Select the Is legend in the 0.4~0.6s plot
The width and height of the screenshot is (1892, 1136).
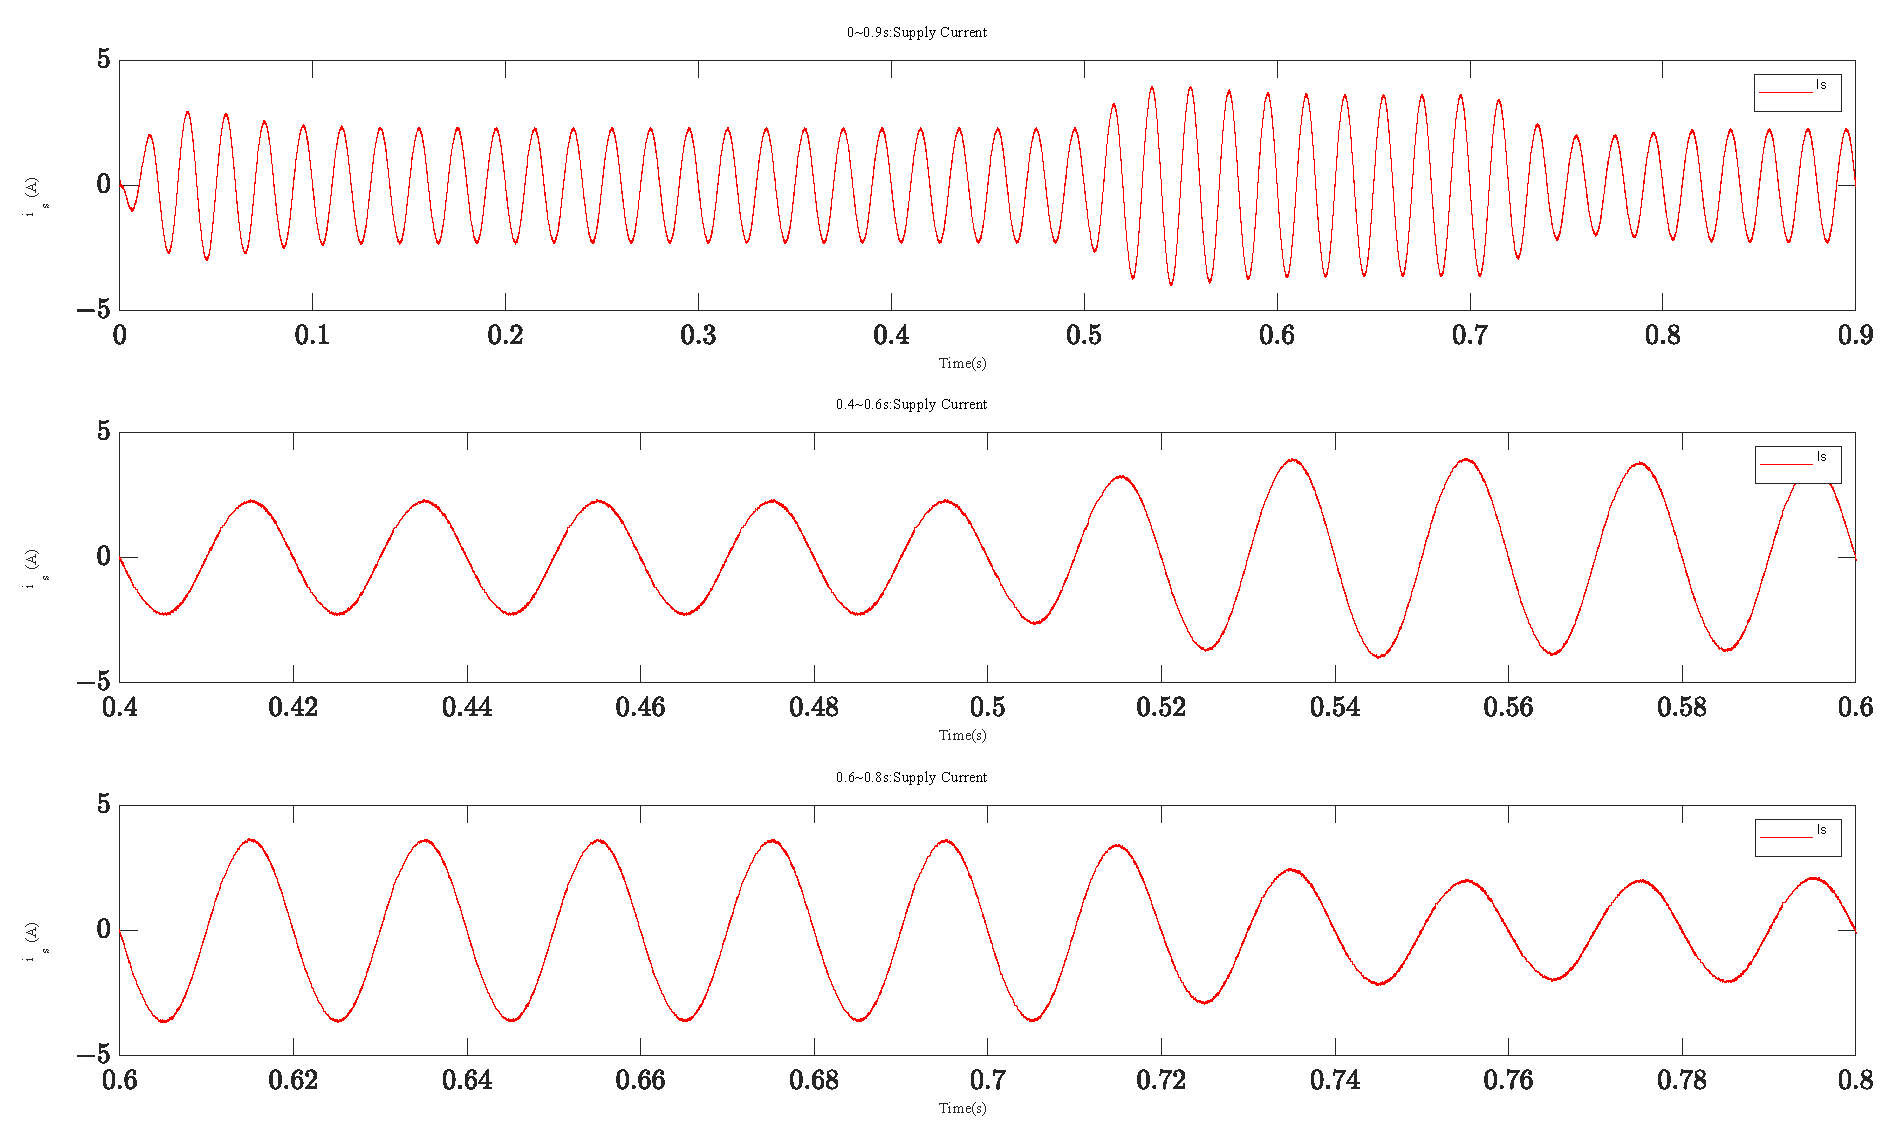point(1797,464)
